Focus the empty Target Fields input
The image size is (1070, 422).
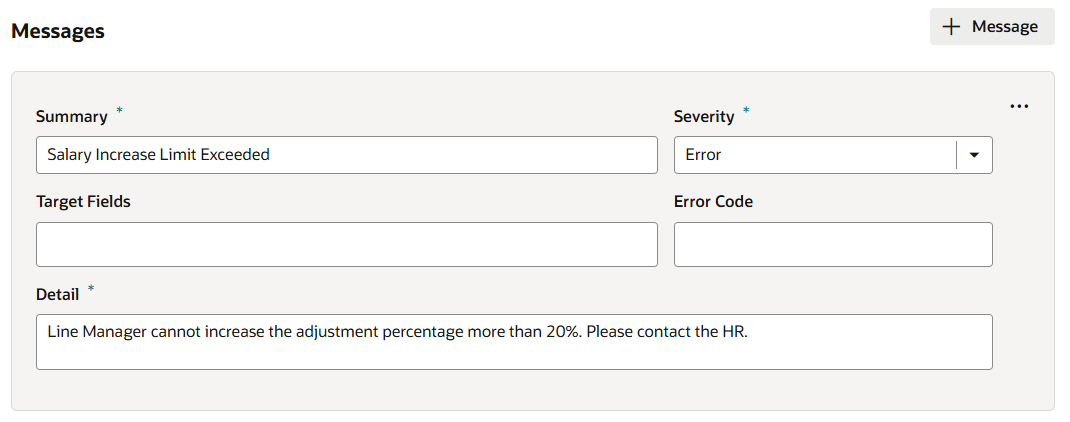(346, 244)
